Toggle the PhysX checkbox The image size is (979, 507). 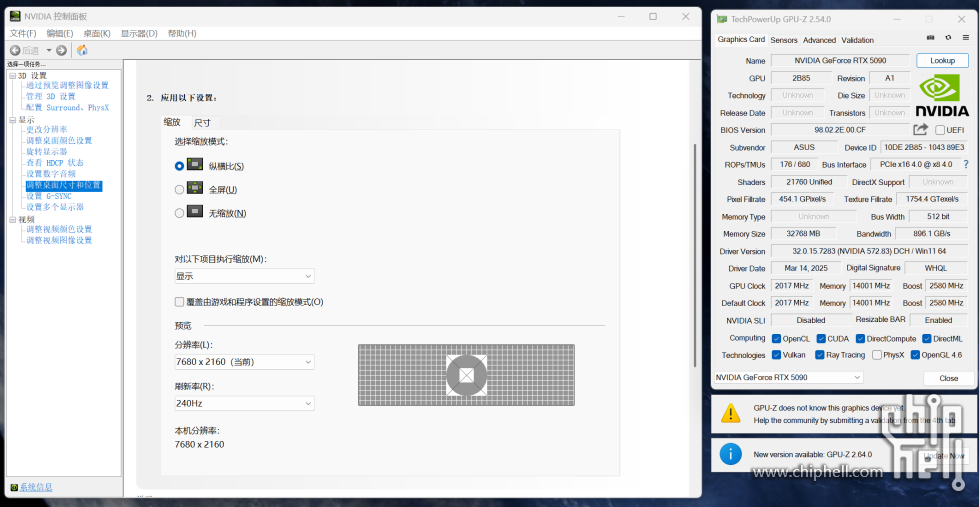pos(877,355)
